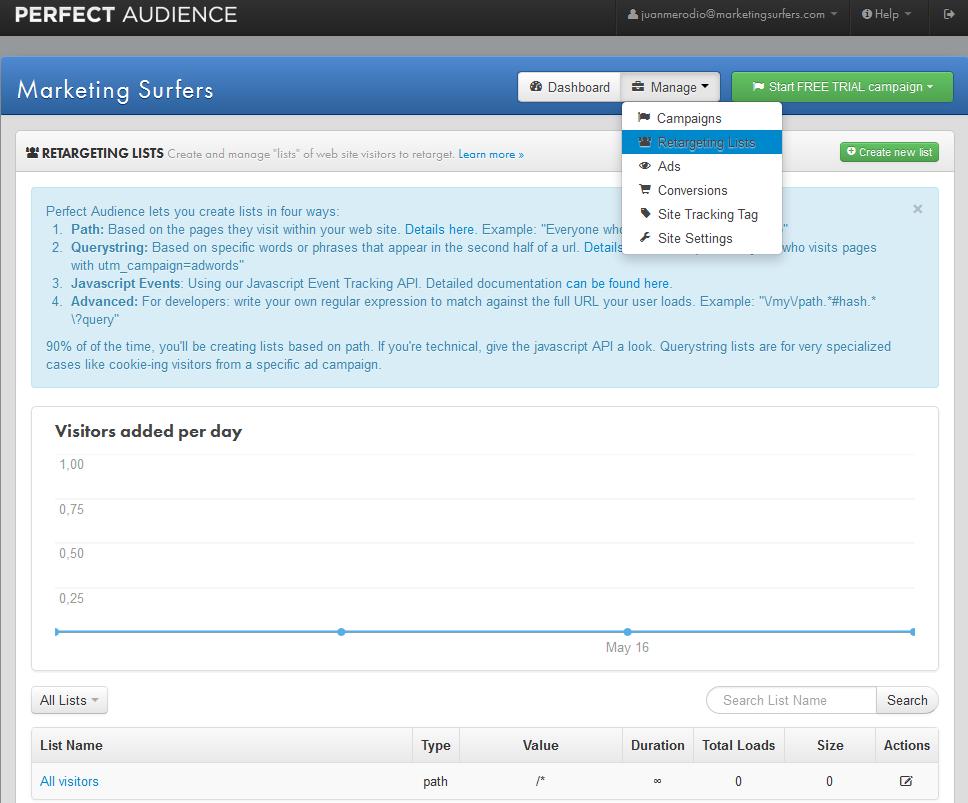
Task: Click the flag icon next to Campaigns
Action: click(x=644, y=117)
